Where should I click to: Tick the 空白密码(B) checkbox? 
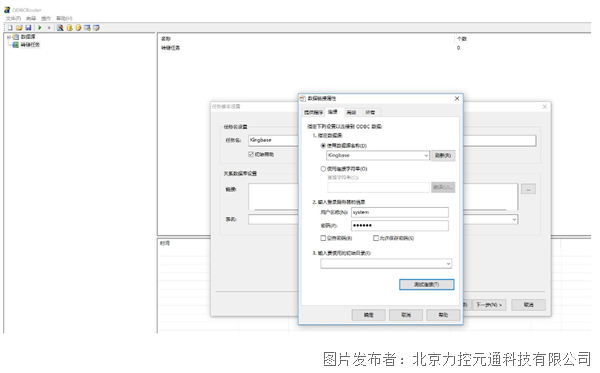[x=323, y=238]
